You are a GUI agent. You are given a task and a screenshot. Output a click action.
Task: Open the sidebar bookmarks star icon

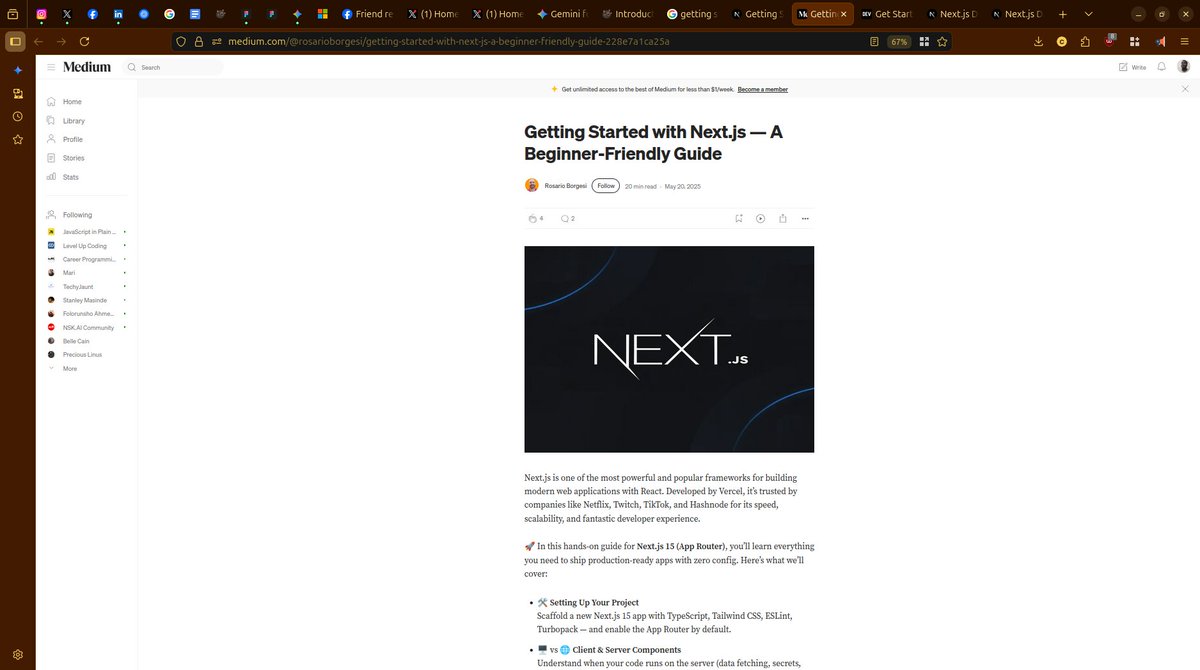(17, 139)
